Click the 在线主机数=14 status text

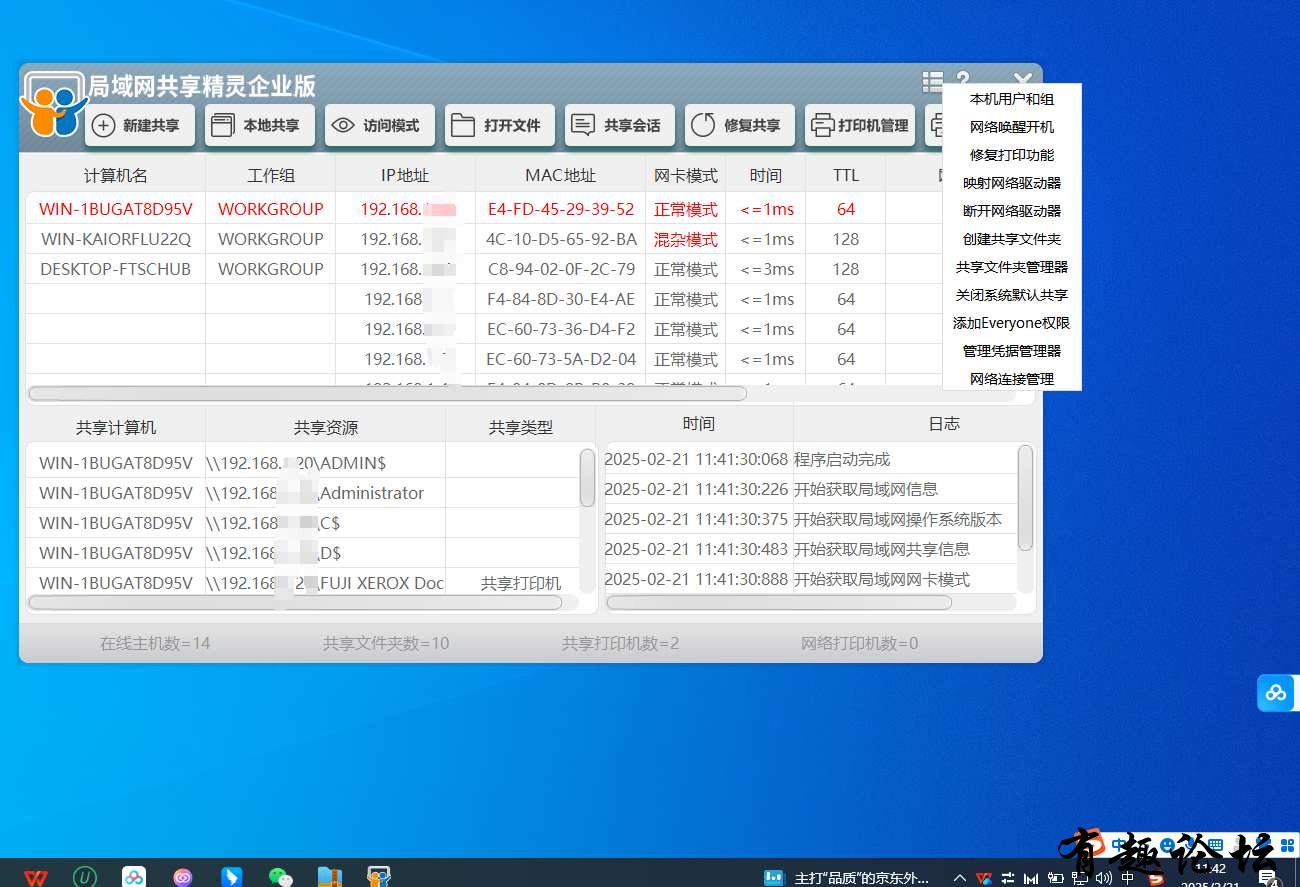155,643
